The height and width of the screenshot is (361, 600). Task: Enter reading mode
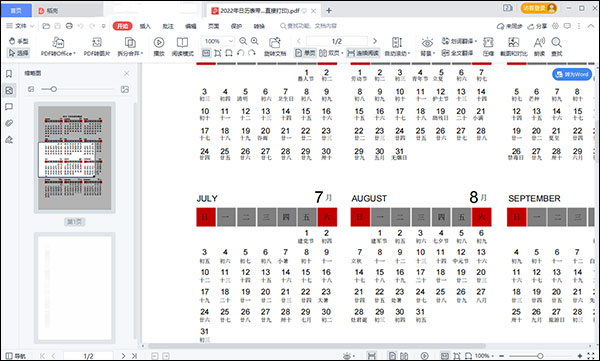point(183,46)
